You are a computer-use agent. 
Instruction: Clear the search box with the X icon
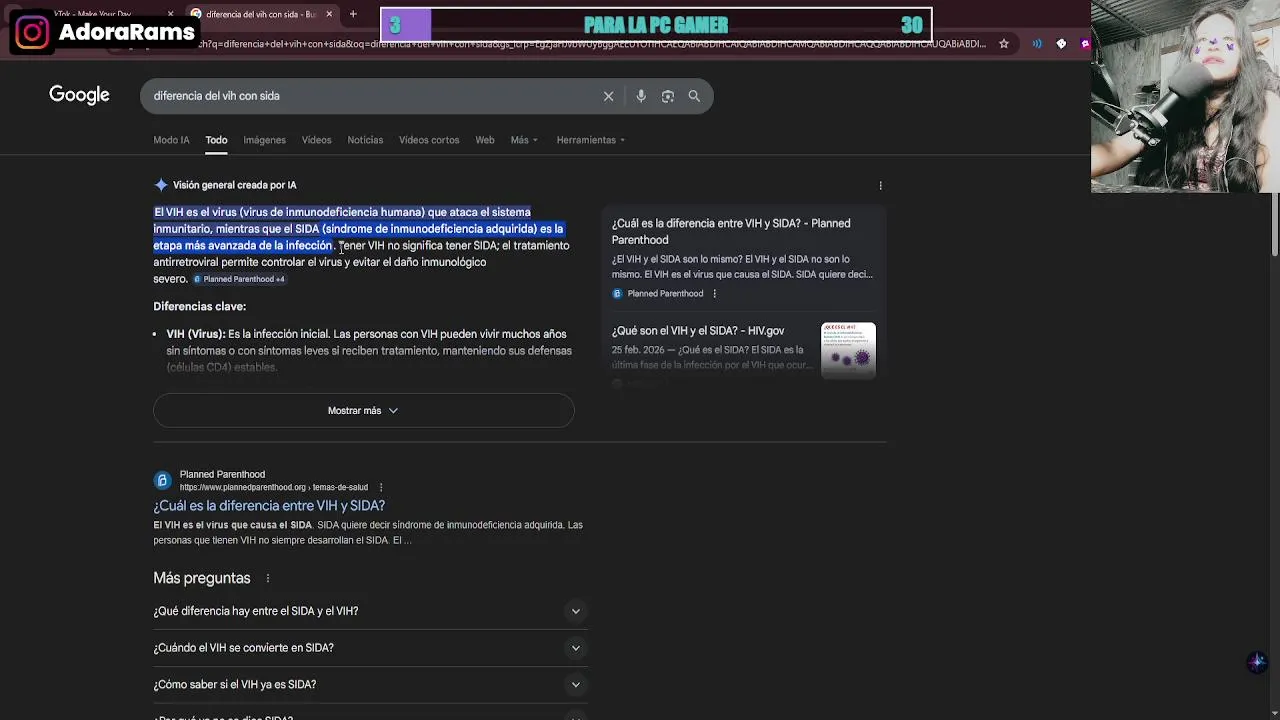point(608,96)
